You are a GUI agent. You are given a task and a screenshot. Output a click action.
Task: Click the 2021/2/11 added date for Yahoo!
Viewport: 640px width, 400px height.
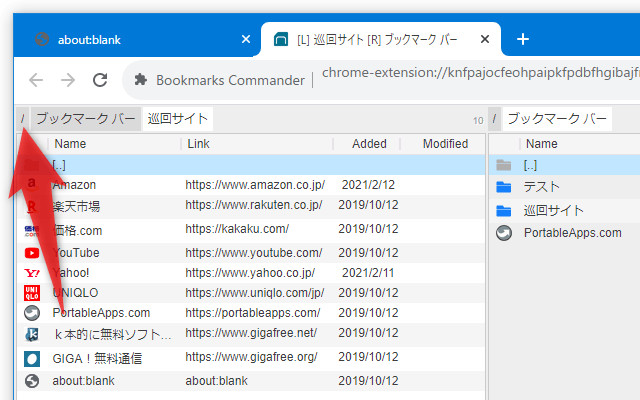pyautogui.click(x=368, y=273)
